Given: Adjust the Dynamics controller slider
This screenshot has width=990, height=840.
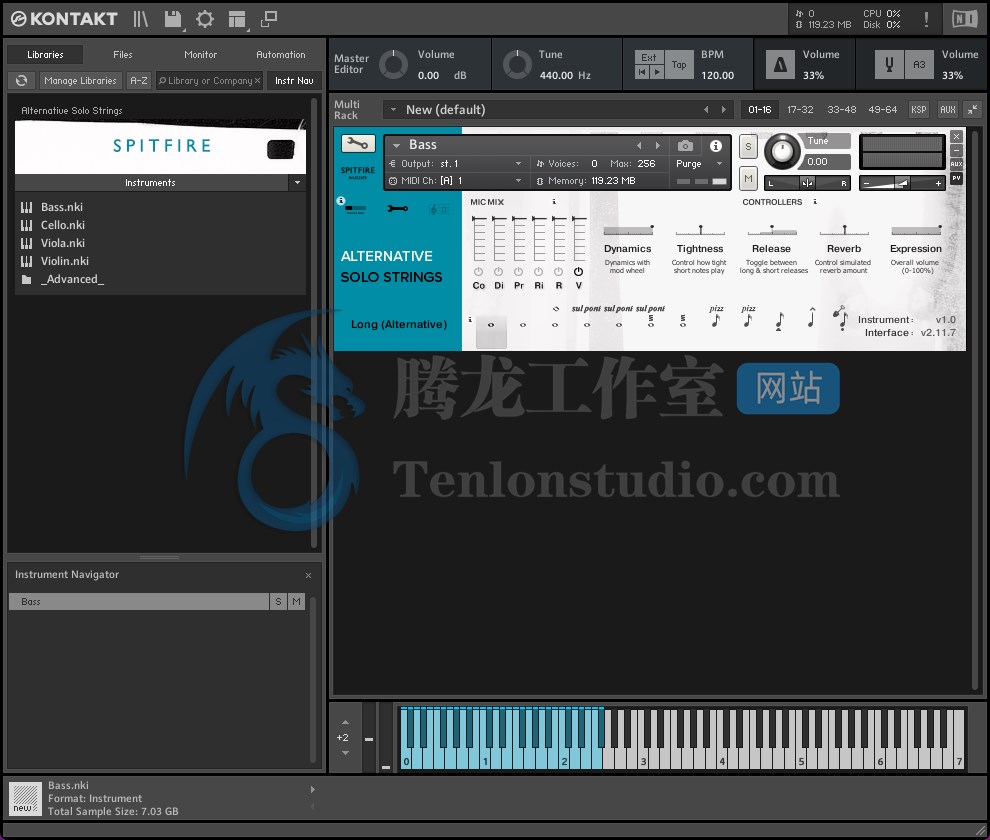Looking at the screenshot, I should (x=628, y=230).
